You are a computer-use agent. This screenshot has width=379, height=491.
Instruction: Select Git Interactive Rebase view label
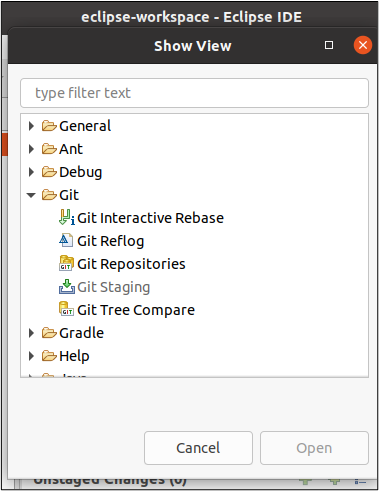150,218
